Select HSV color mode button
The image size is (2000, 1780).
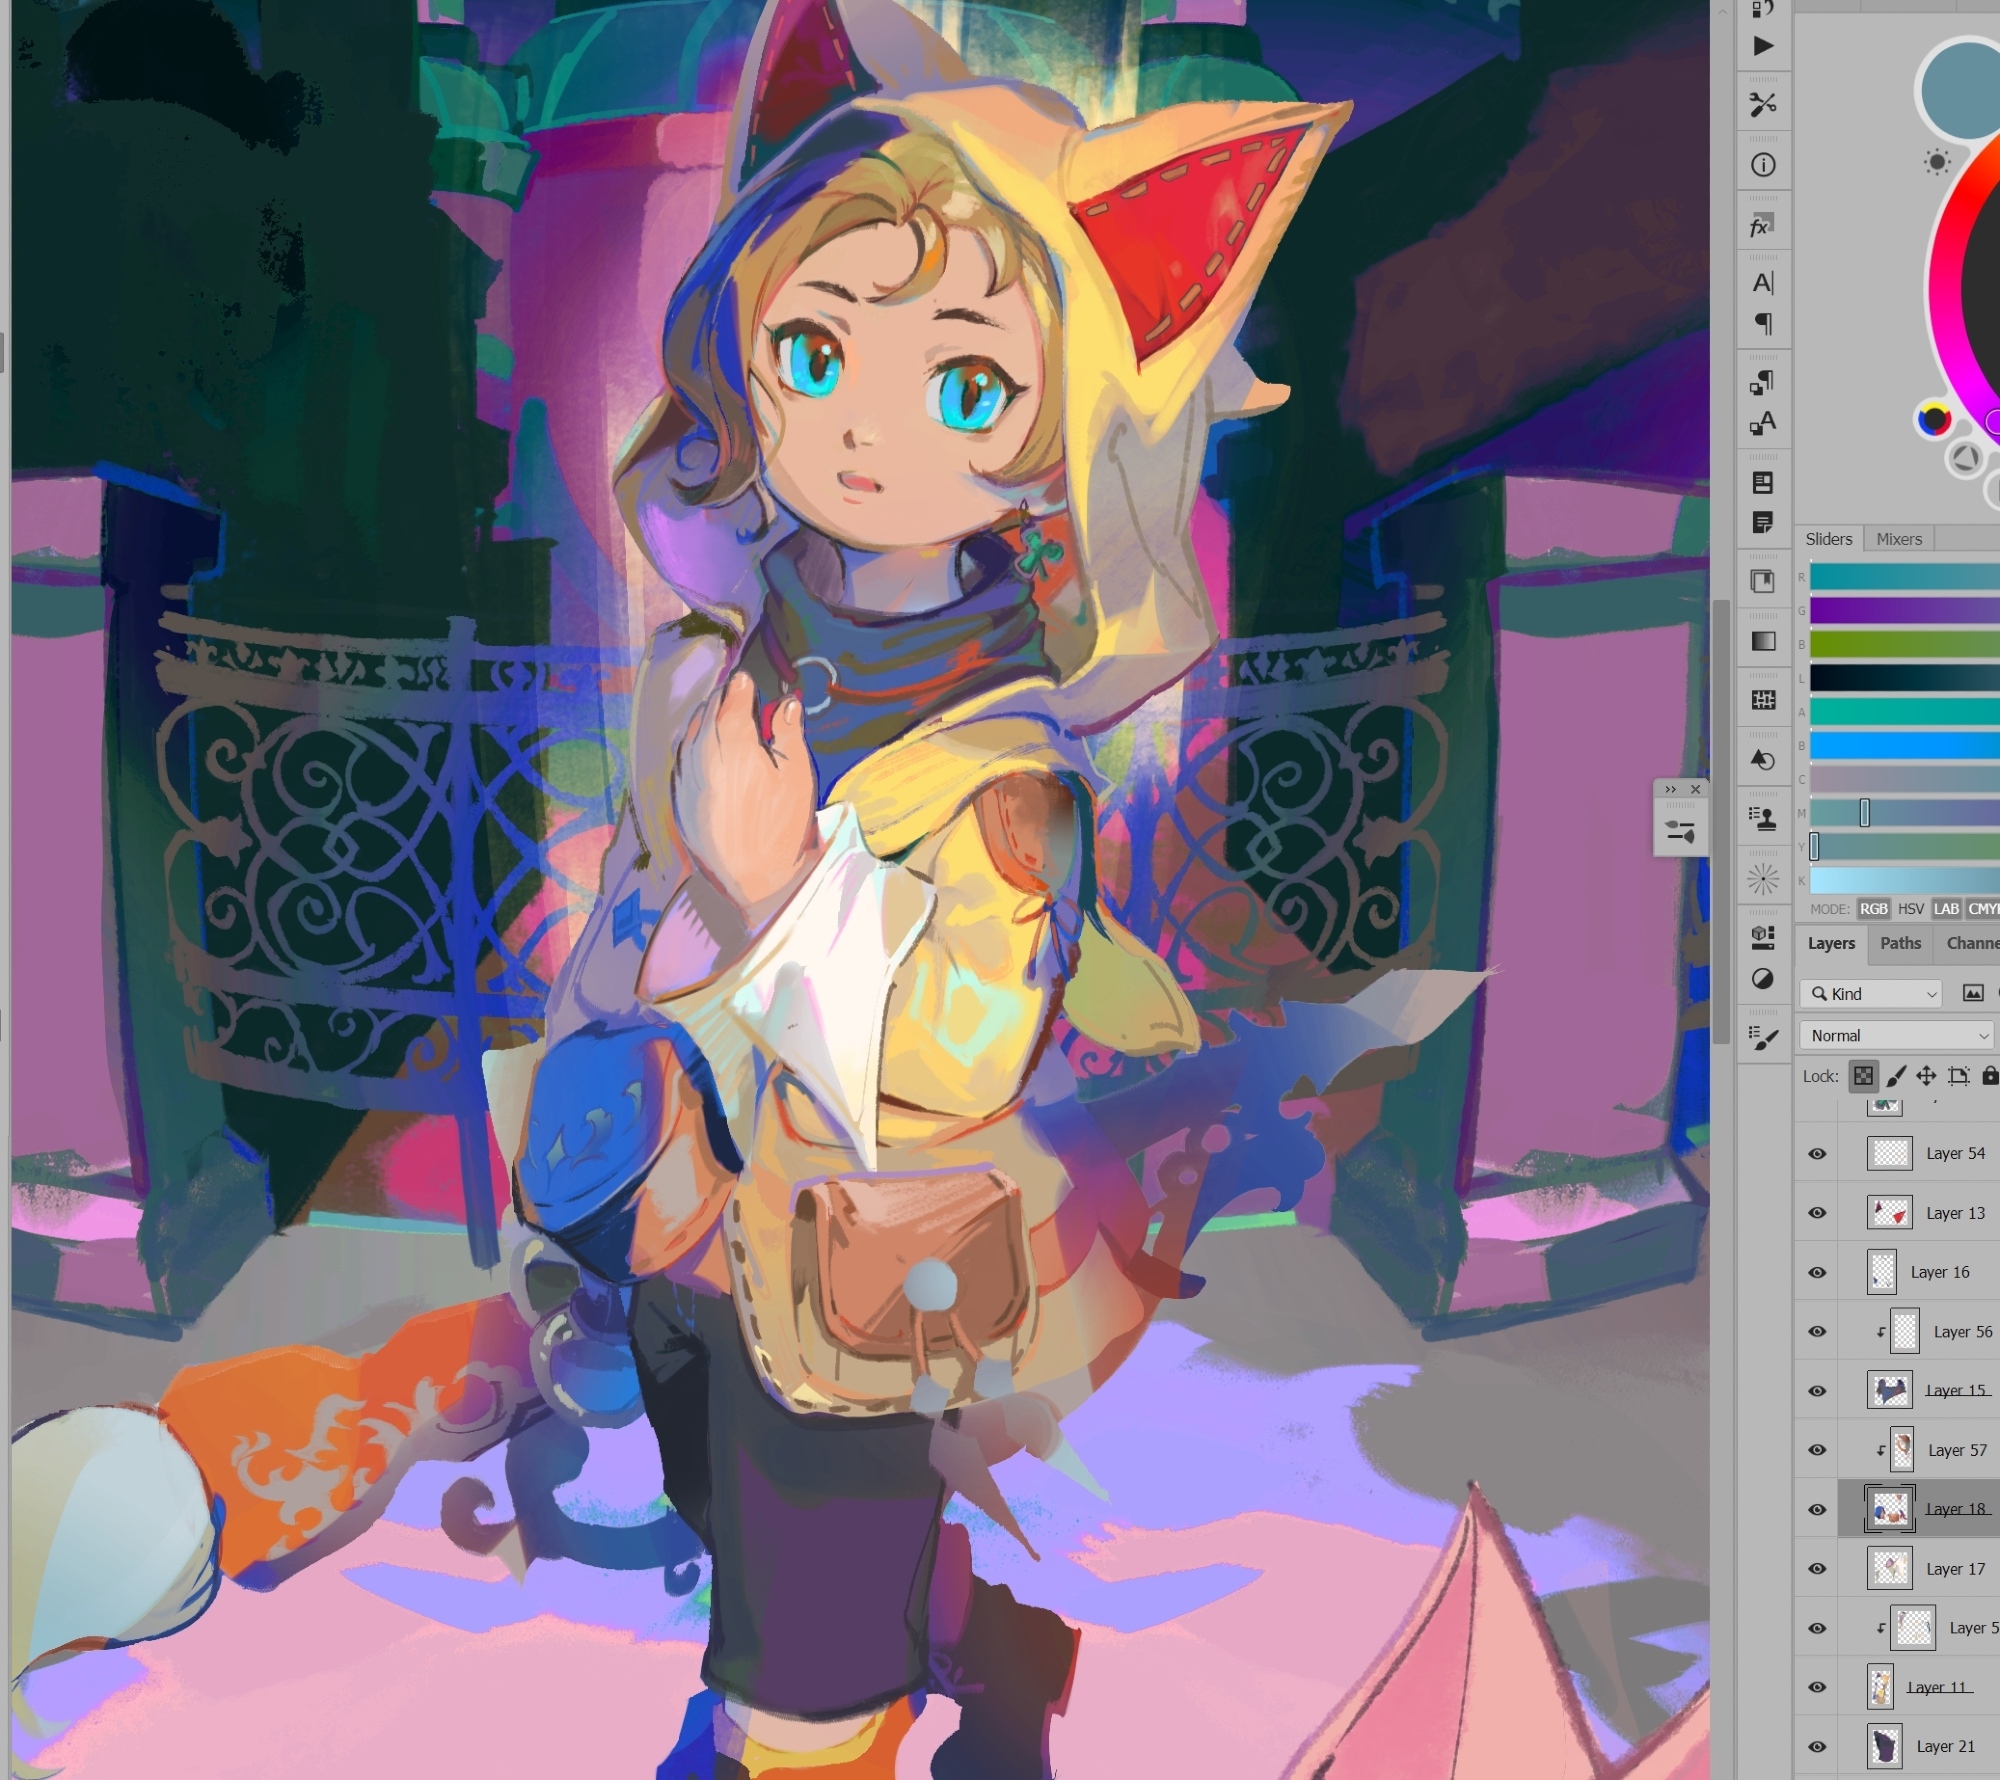click(x=1910, y=909)
